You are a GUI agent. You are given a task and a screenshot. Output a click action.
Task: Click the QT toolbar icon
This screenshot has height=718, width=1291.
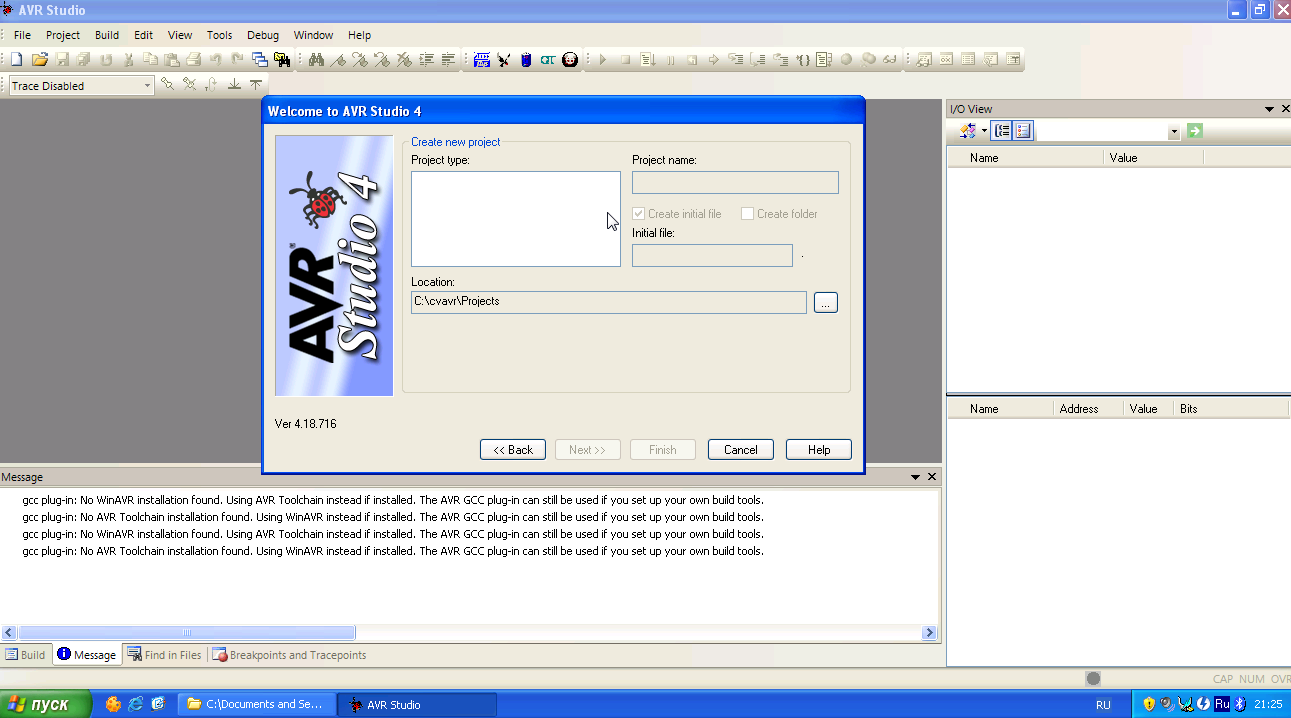click(548, 60)
